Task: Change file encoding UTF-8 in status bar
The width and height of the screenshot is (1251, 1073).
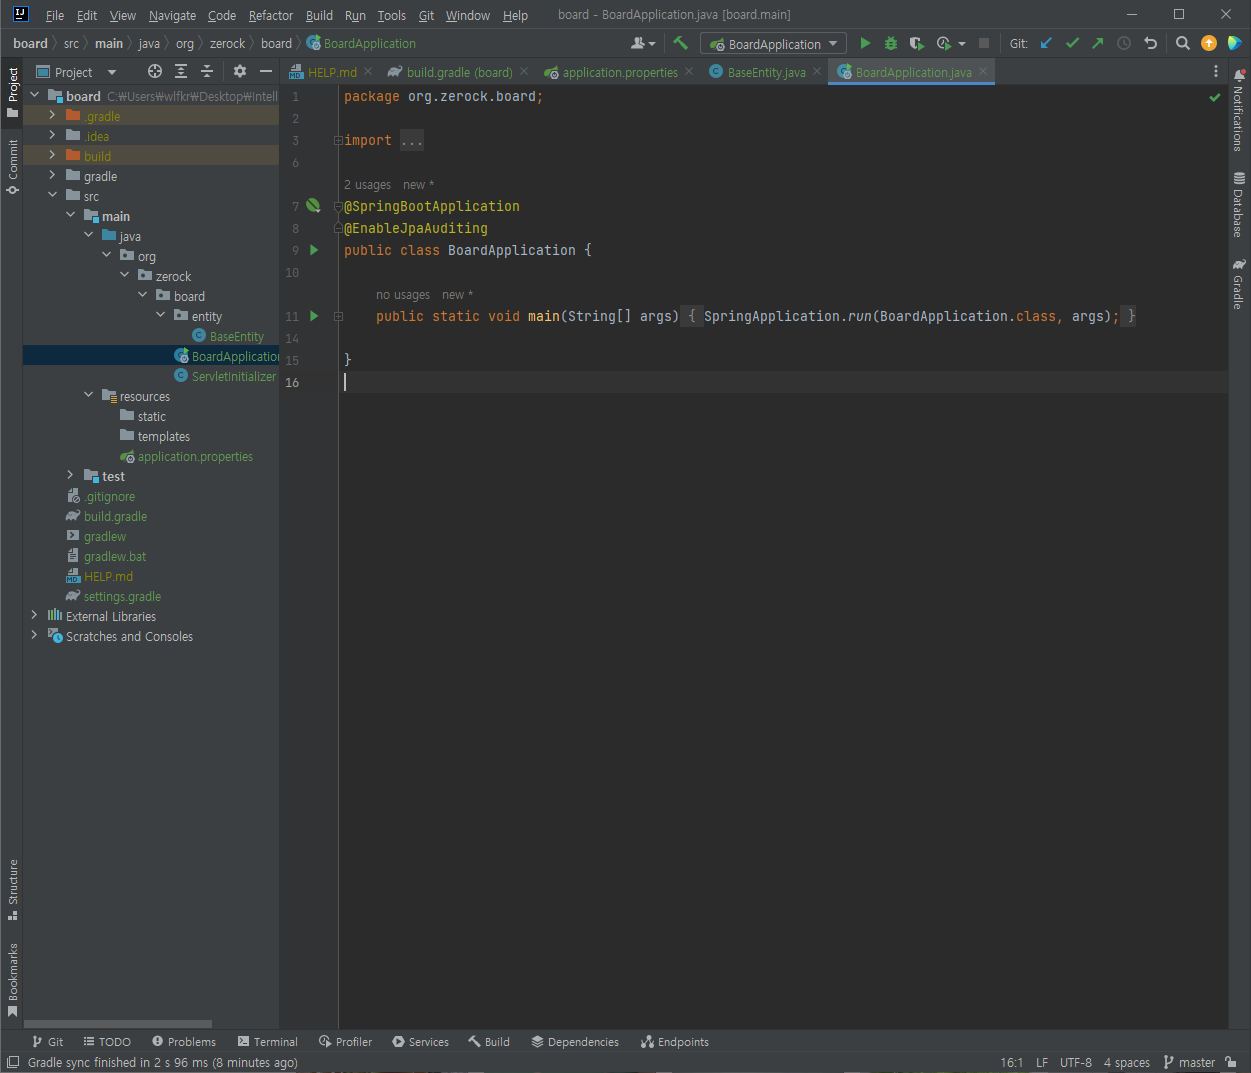Action: click(1076, 1062)
